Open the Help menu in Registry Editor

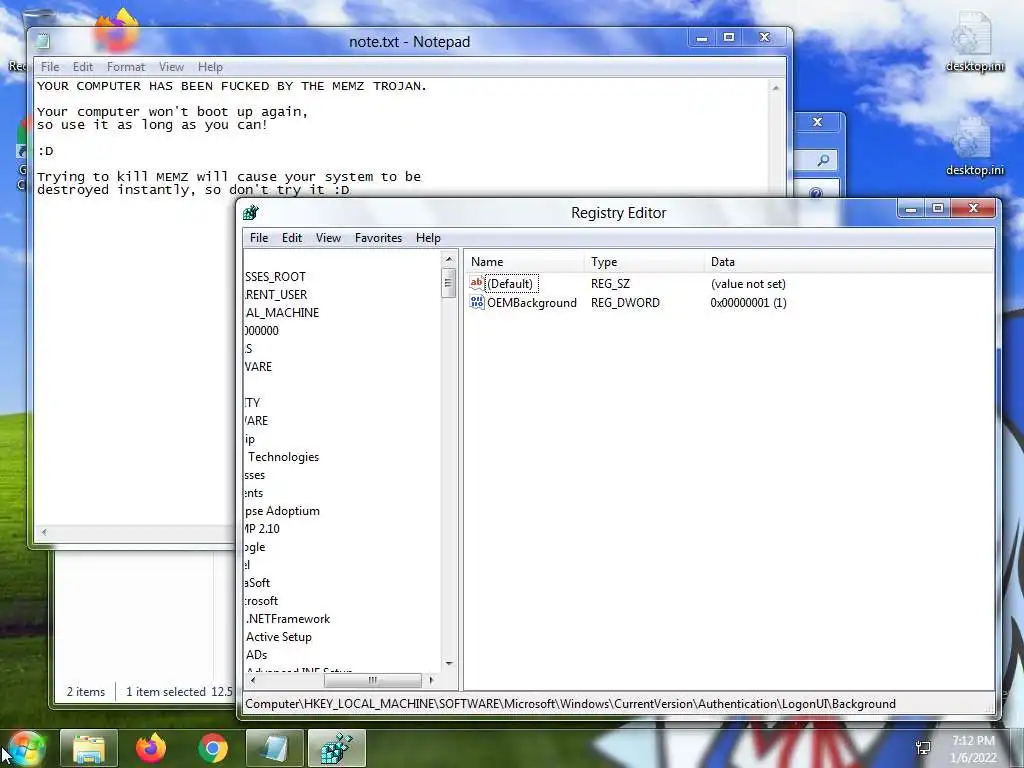point(428,238)
